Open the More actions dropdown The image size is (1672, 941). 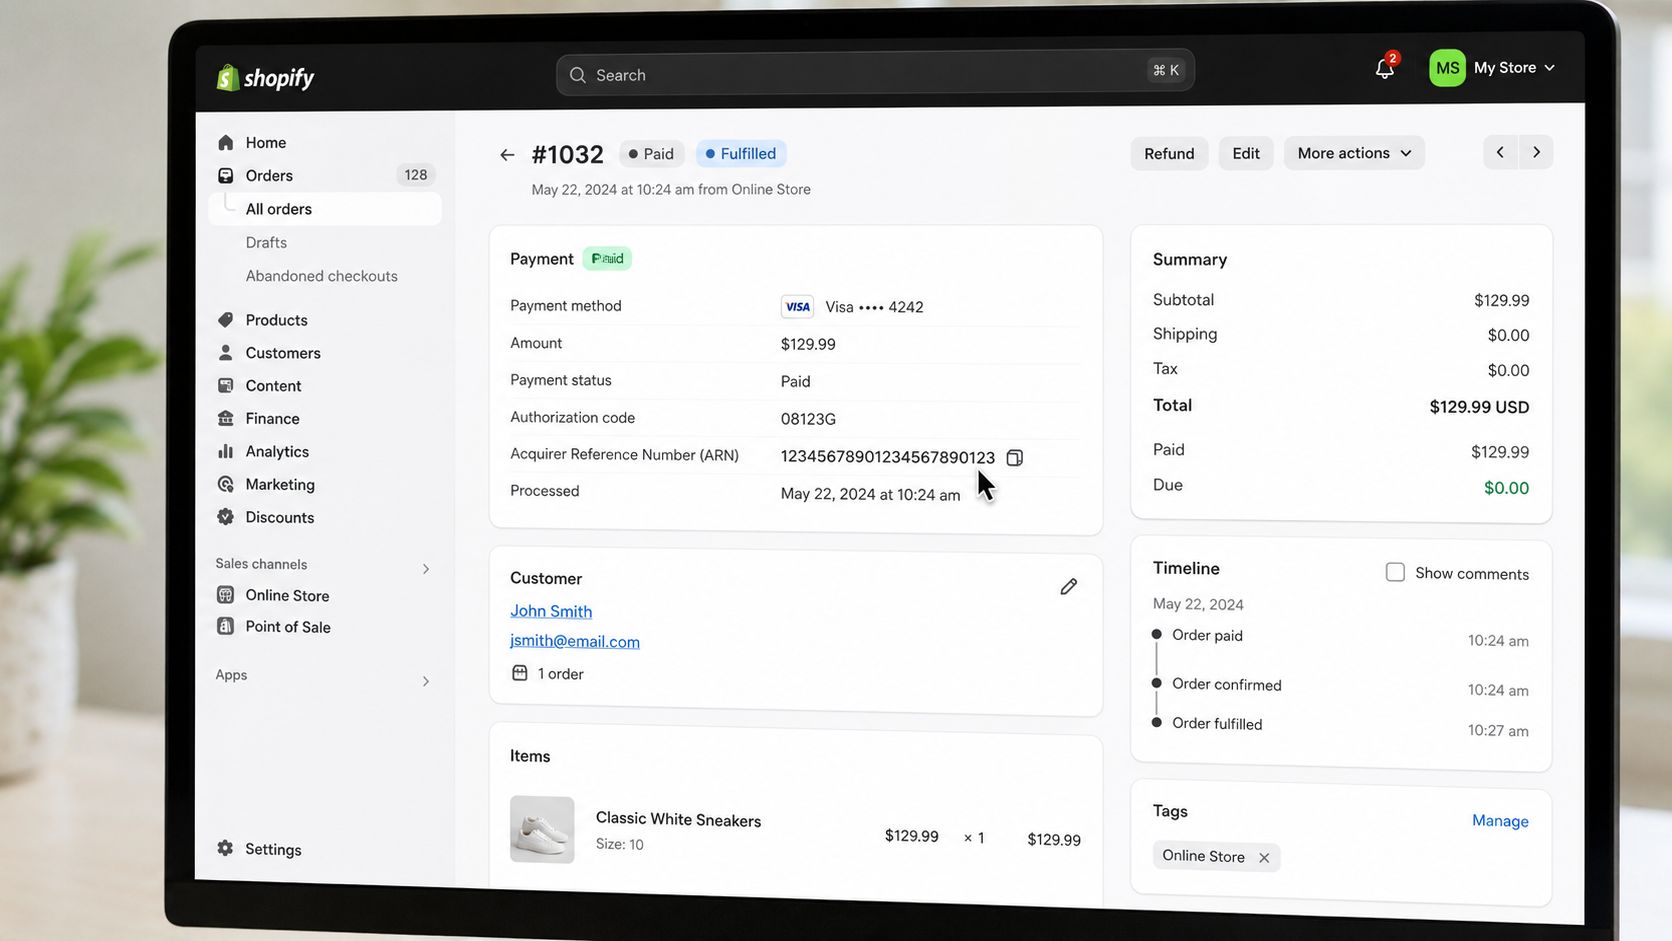(x=1354, y=153)
